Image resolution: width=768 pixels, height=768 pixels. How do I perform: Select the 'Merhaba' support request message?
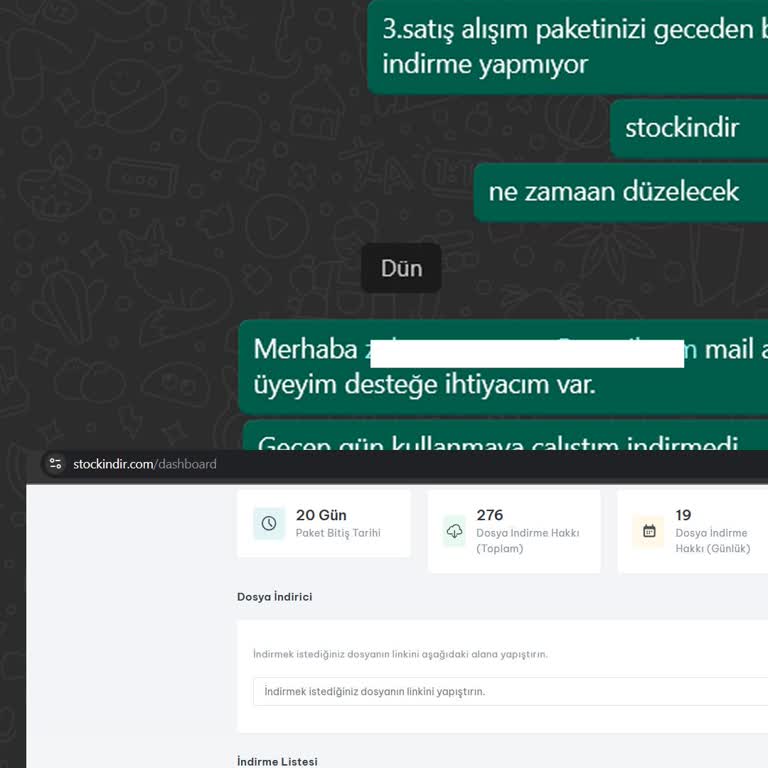[x=503, y=367]
